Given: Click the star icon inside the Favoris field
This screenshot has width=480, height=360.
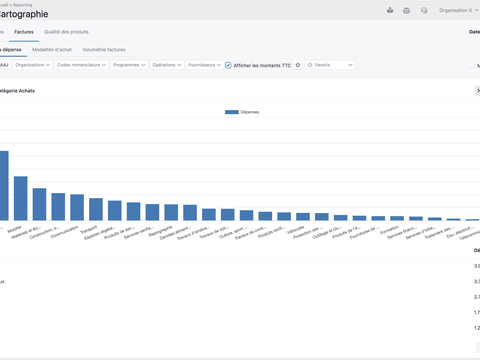Looking at the screenshot, I should pos(310,65).
